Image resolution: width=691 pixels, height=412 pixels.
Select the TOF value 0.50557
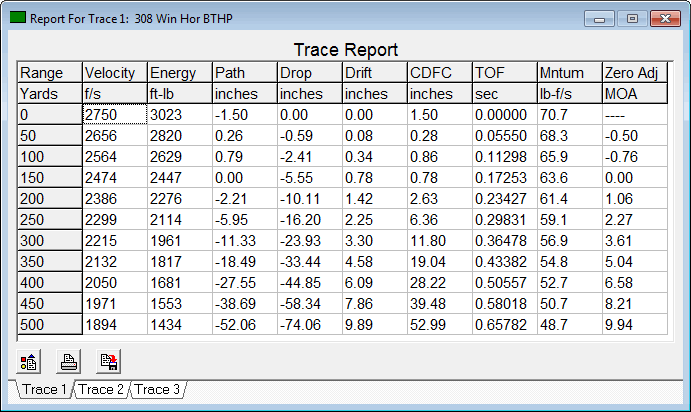click(x=505, y=283)
